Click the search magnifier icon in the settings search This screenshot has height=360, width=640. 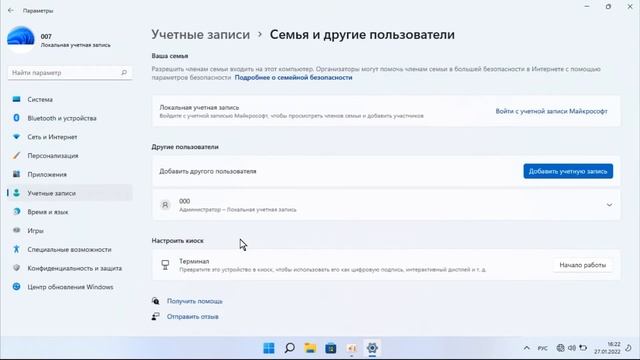tap(124, 73)
